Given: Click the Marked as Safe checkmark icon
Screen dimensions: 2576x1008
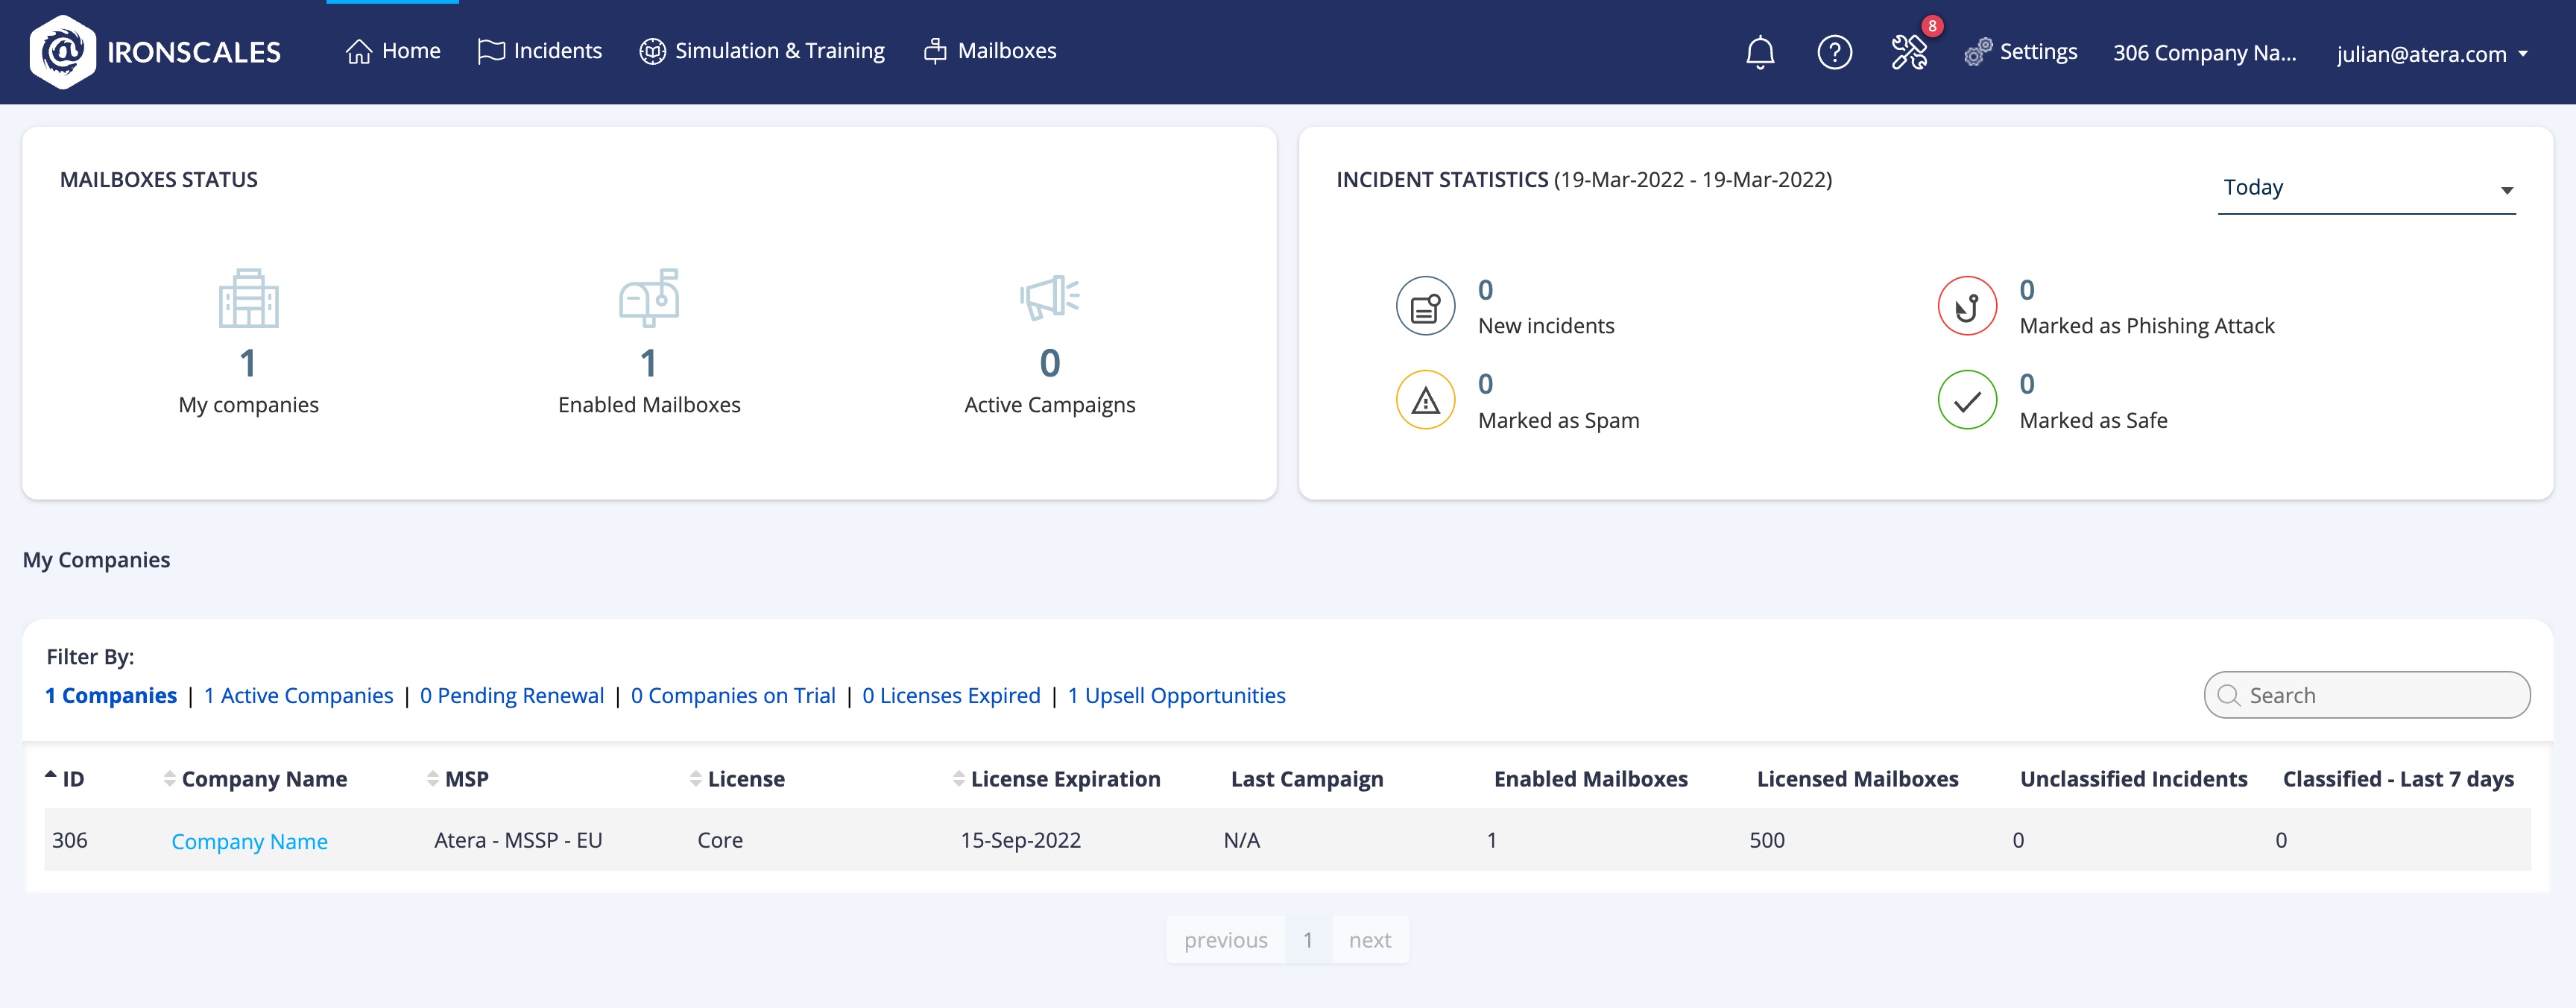Looking at the screenshot, I should point(1967,400).
